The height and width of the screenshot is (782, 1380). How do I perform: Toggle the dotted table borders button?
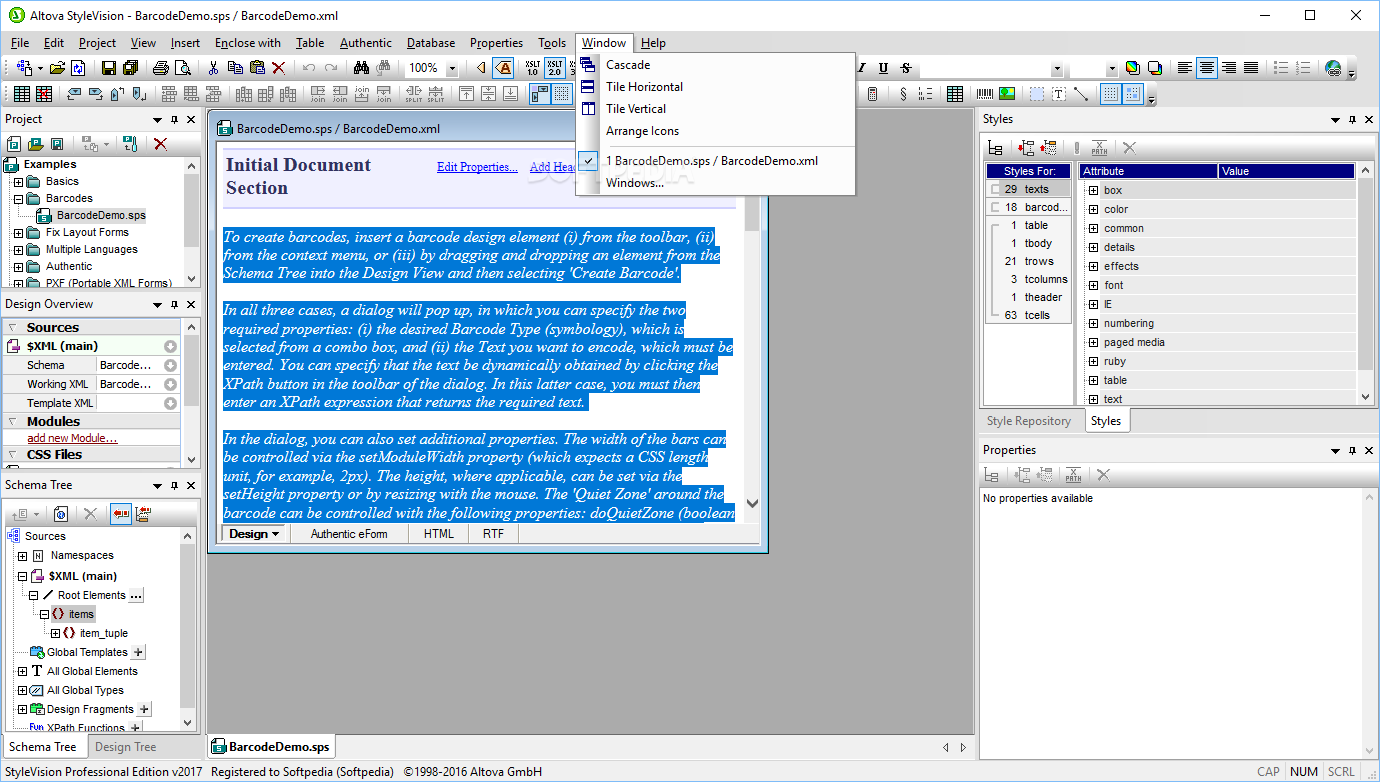tap(562, 94)
